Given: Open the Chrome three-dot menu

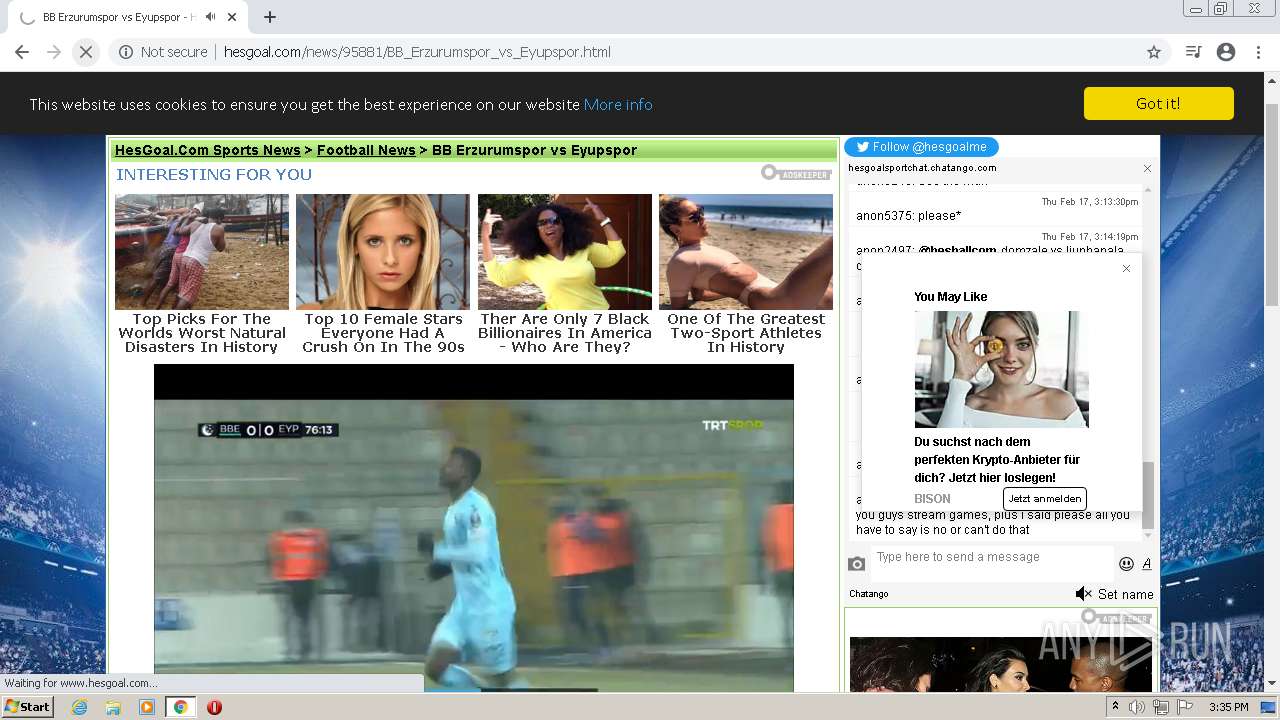Looking at the screenshot, I should point(1258,52).
